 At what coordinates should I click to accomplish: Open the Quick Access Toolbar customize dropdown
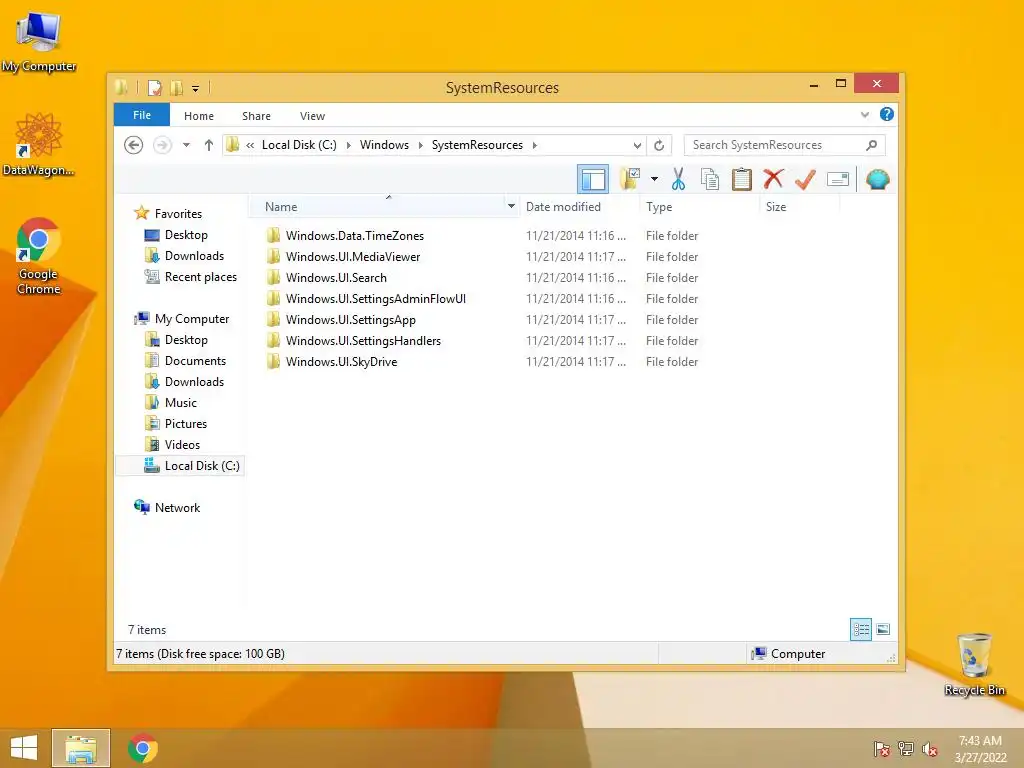tap(195, 88)
